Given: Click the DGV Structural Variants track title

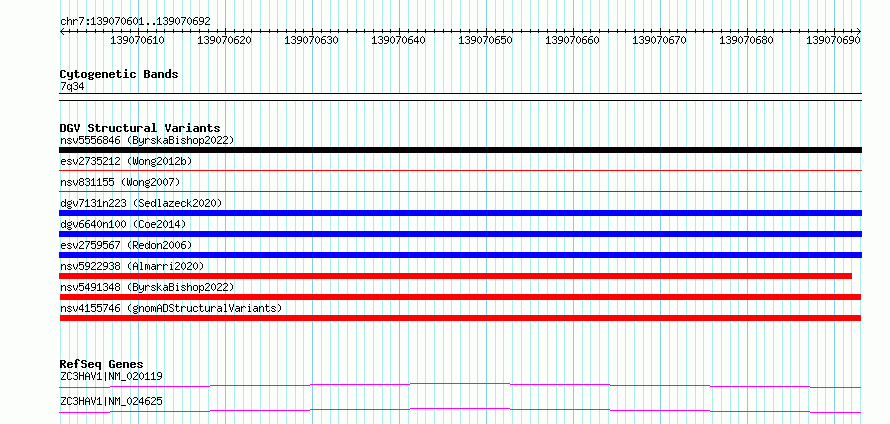Looking at the screenshot, I should pos(140,128).
